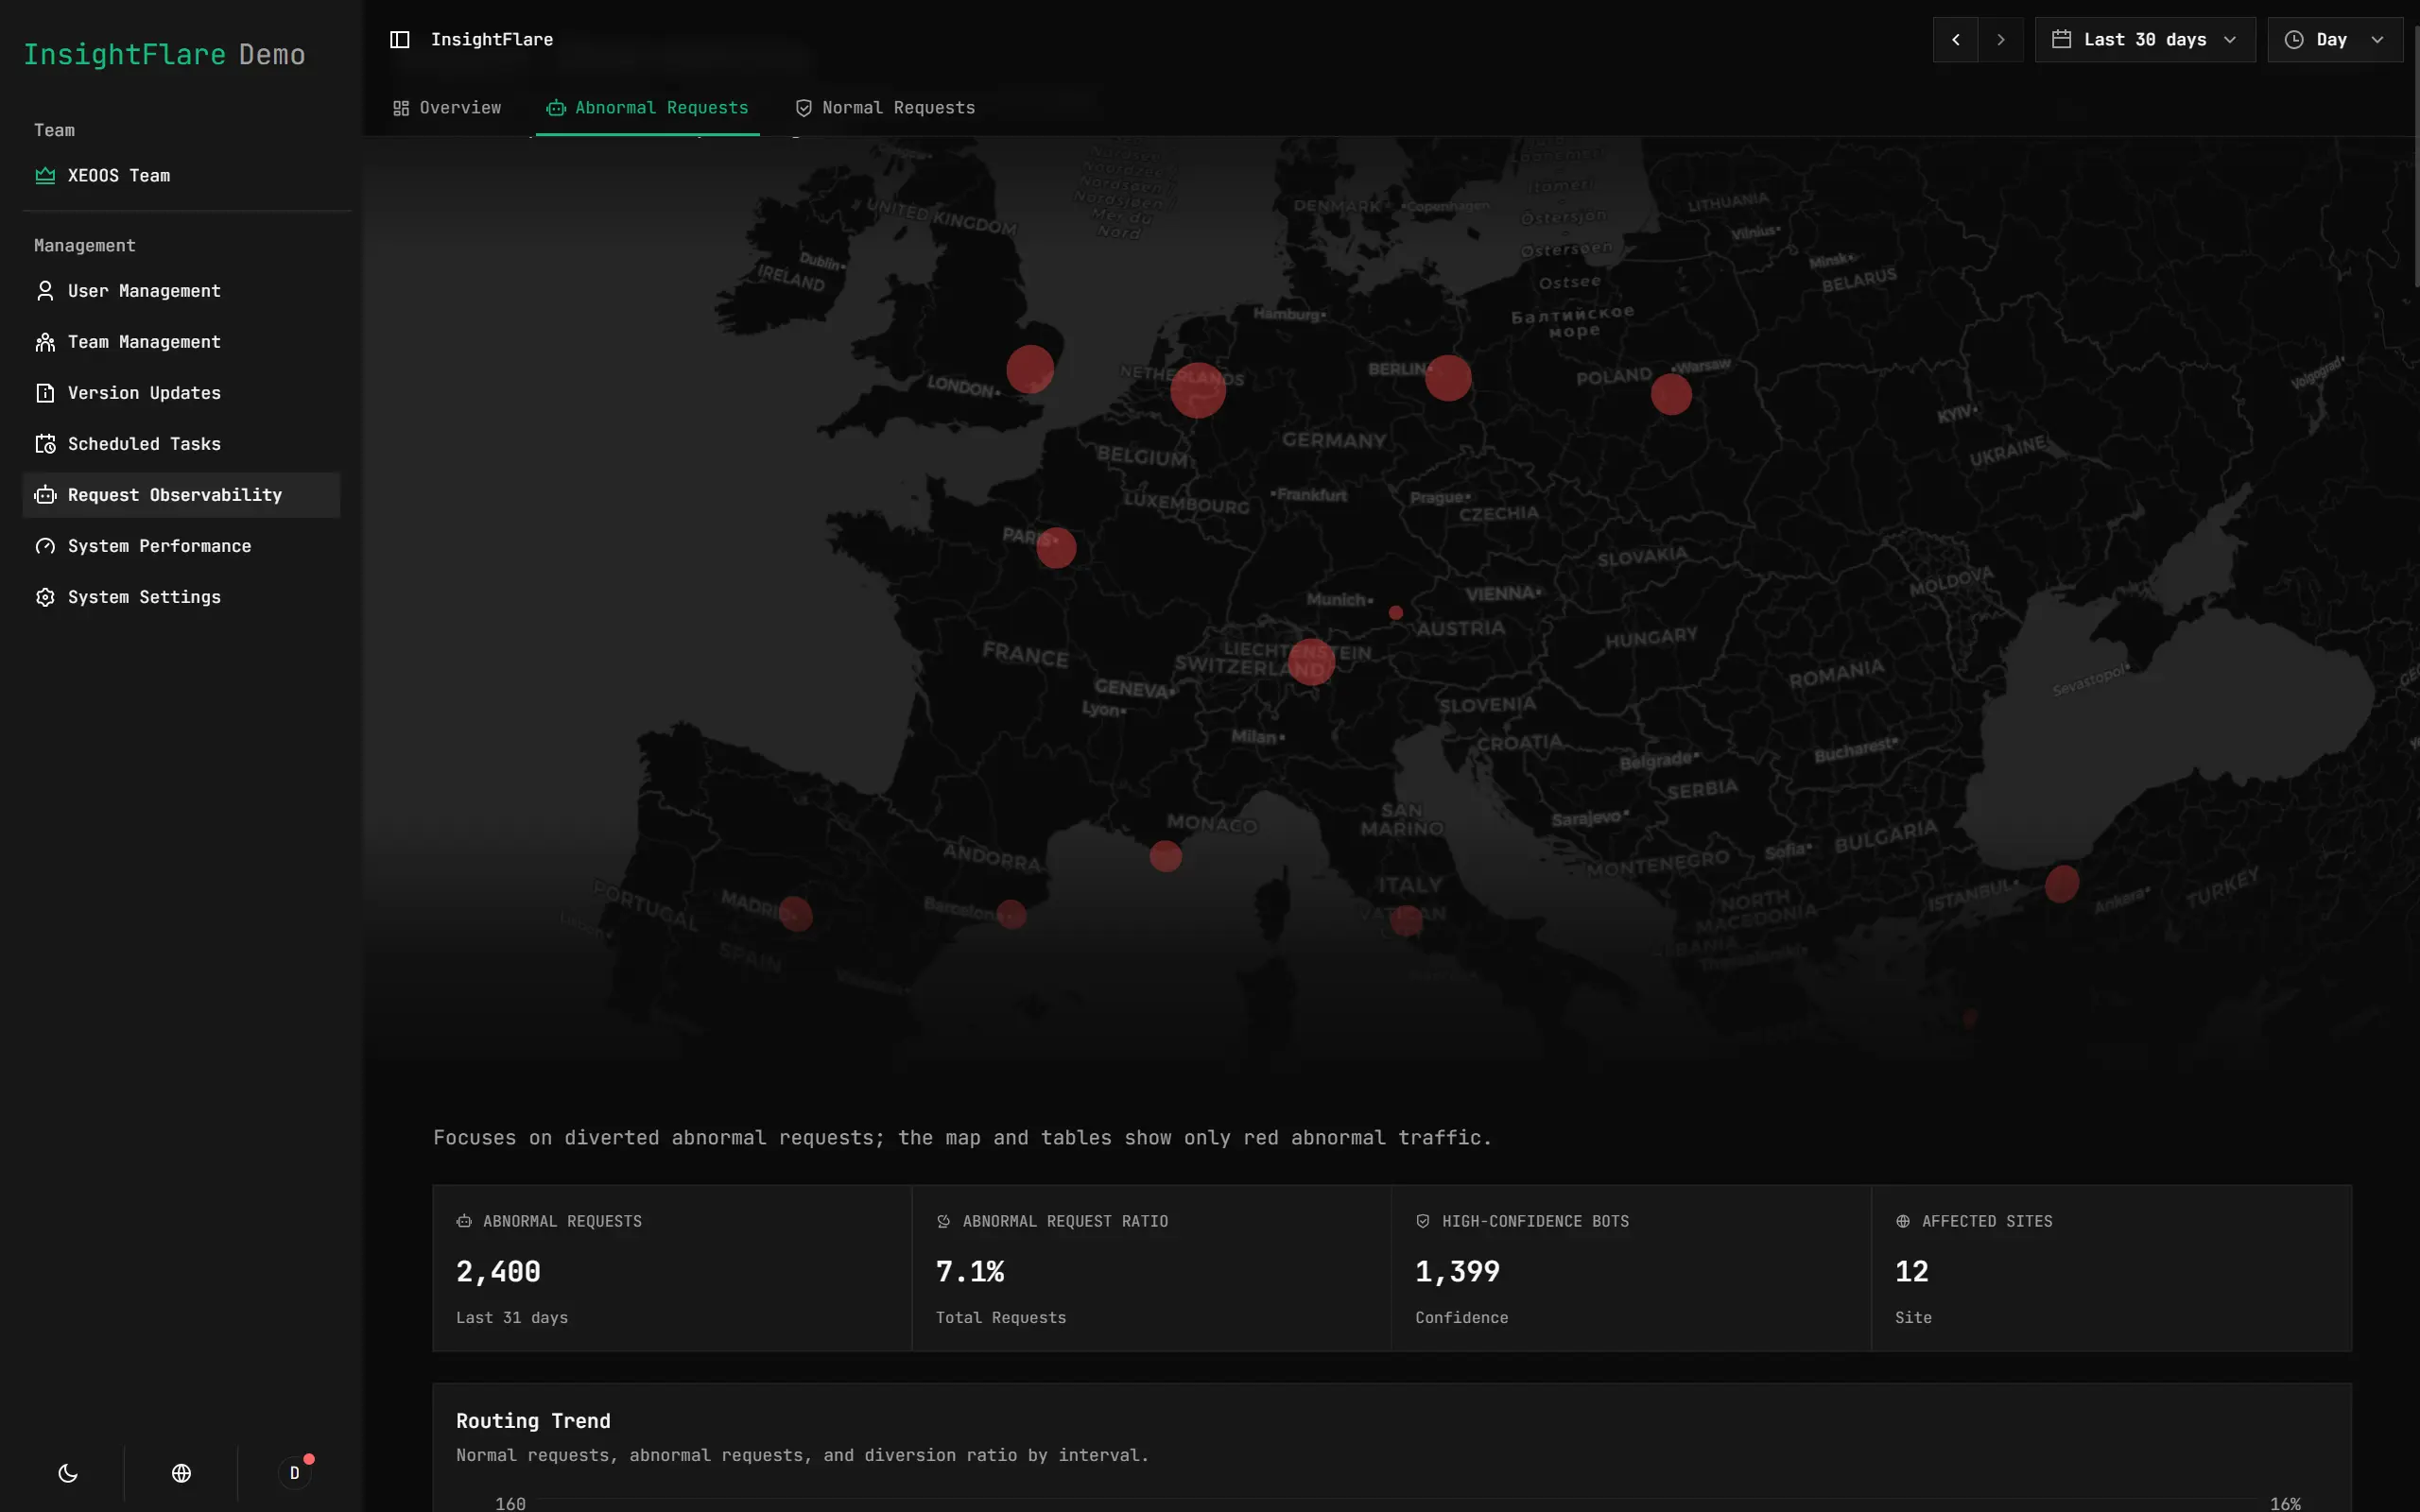Screen dimensions: 2420x1512
Task: Click the Scheduled Tasks calendar-clock icon
Action: coord(45,444)
